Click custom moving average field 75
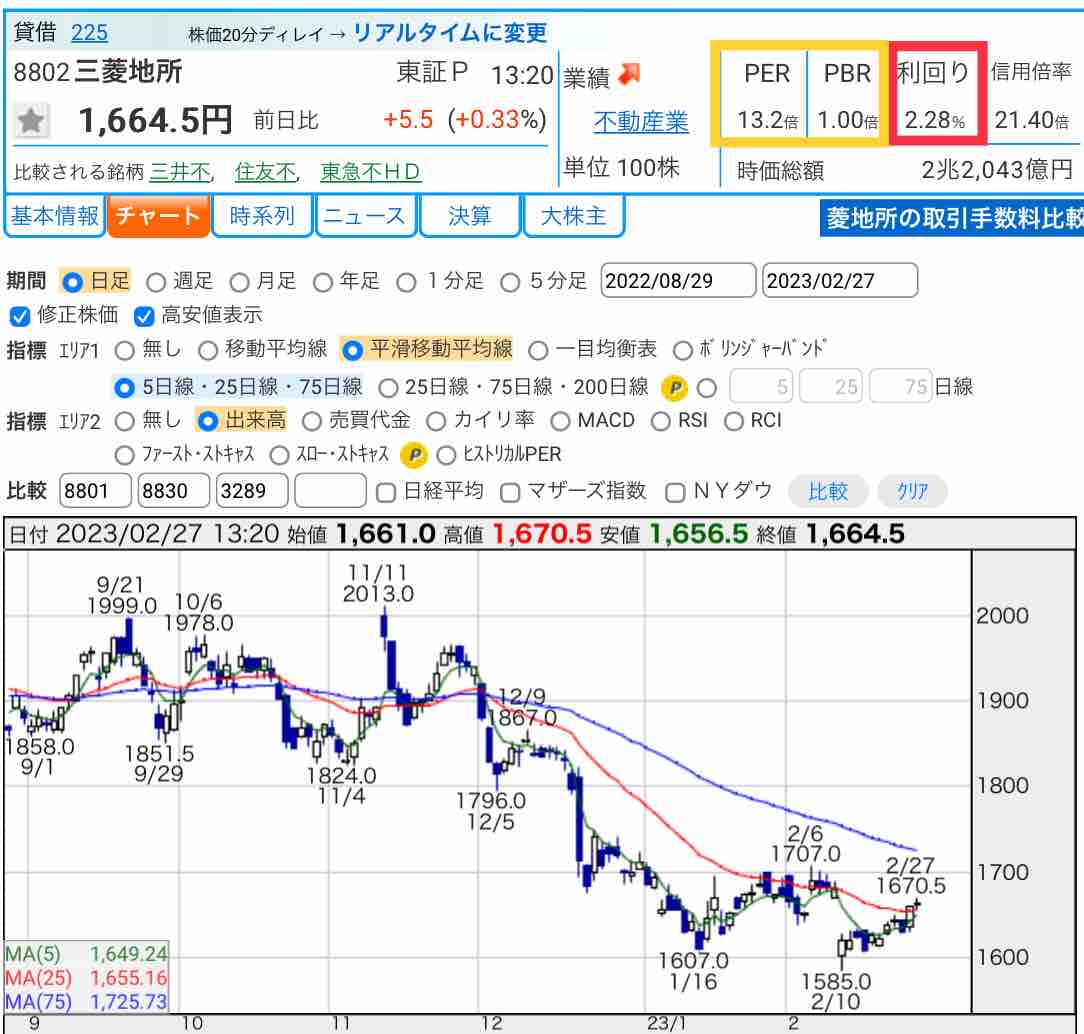 click(900, 386)
